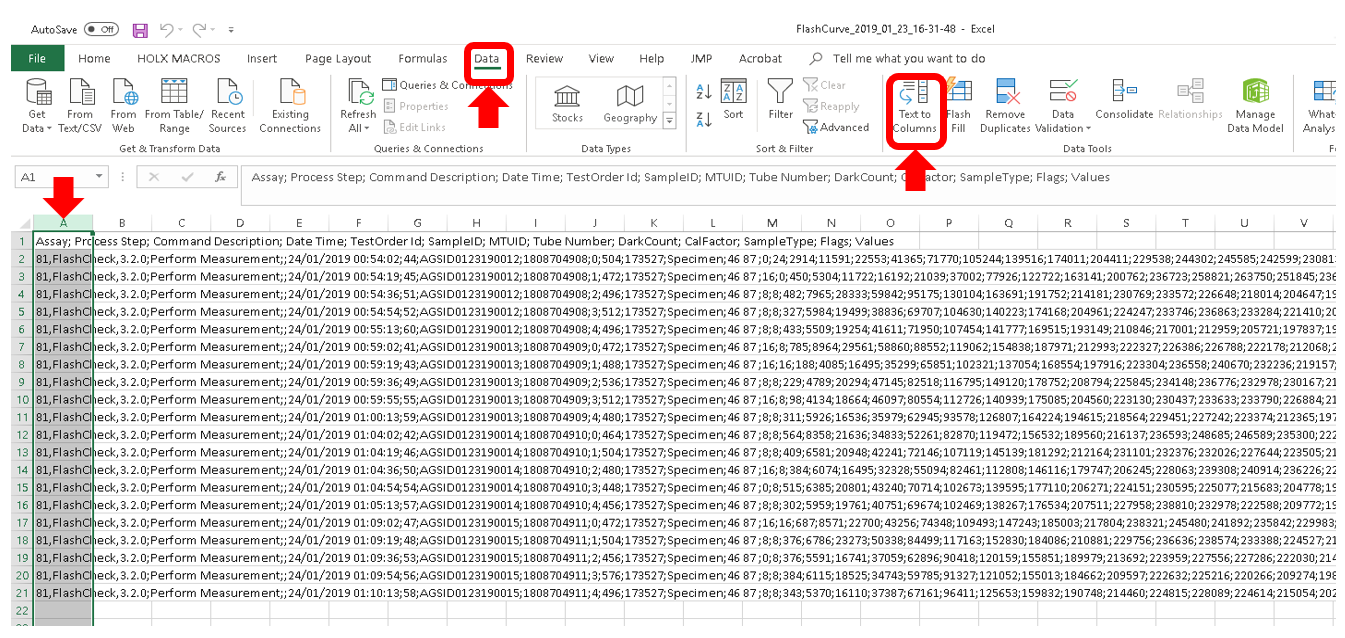Click the Save icon in title bar
This screenshot has width=1345, height=638.
point(140,30)
